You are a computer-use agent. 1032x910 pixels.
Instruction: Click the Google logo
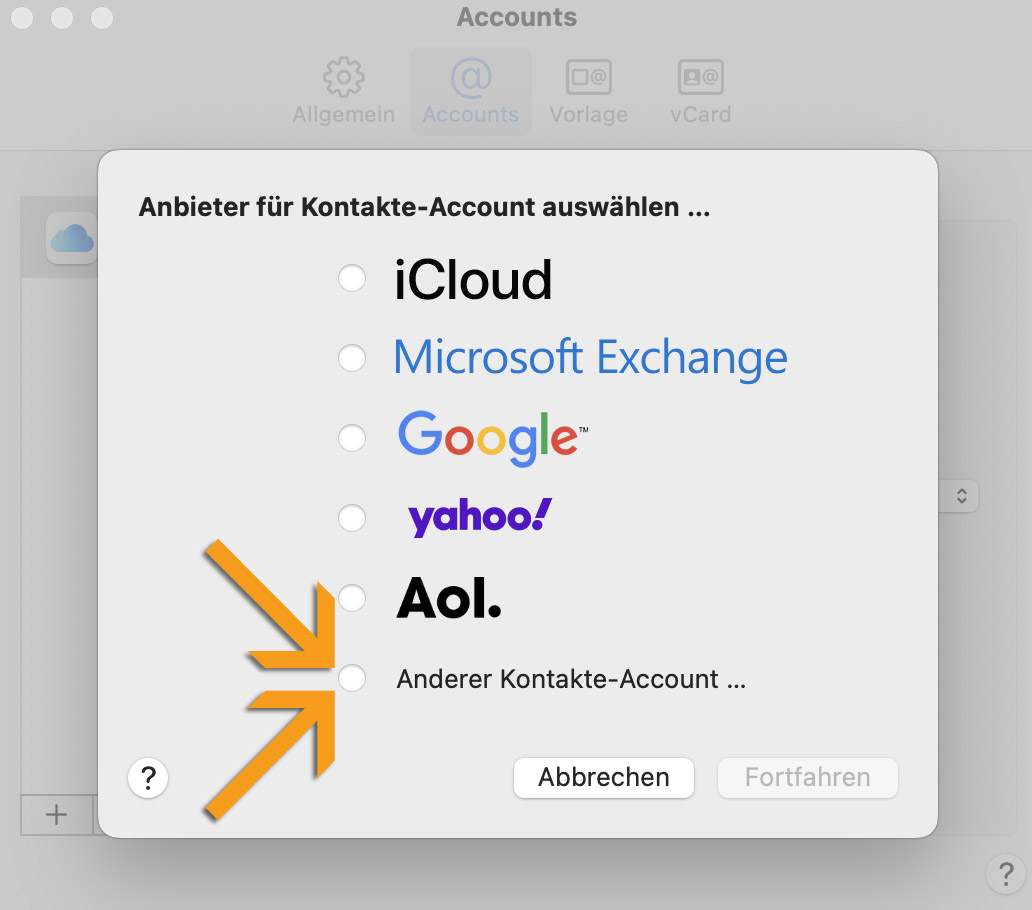pyautogui.click(x=492, y=438)
